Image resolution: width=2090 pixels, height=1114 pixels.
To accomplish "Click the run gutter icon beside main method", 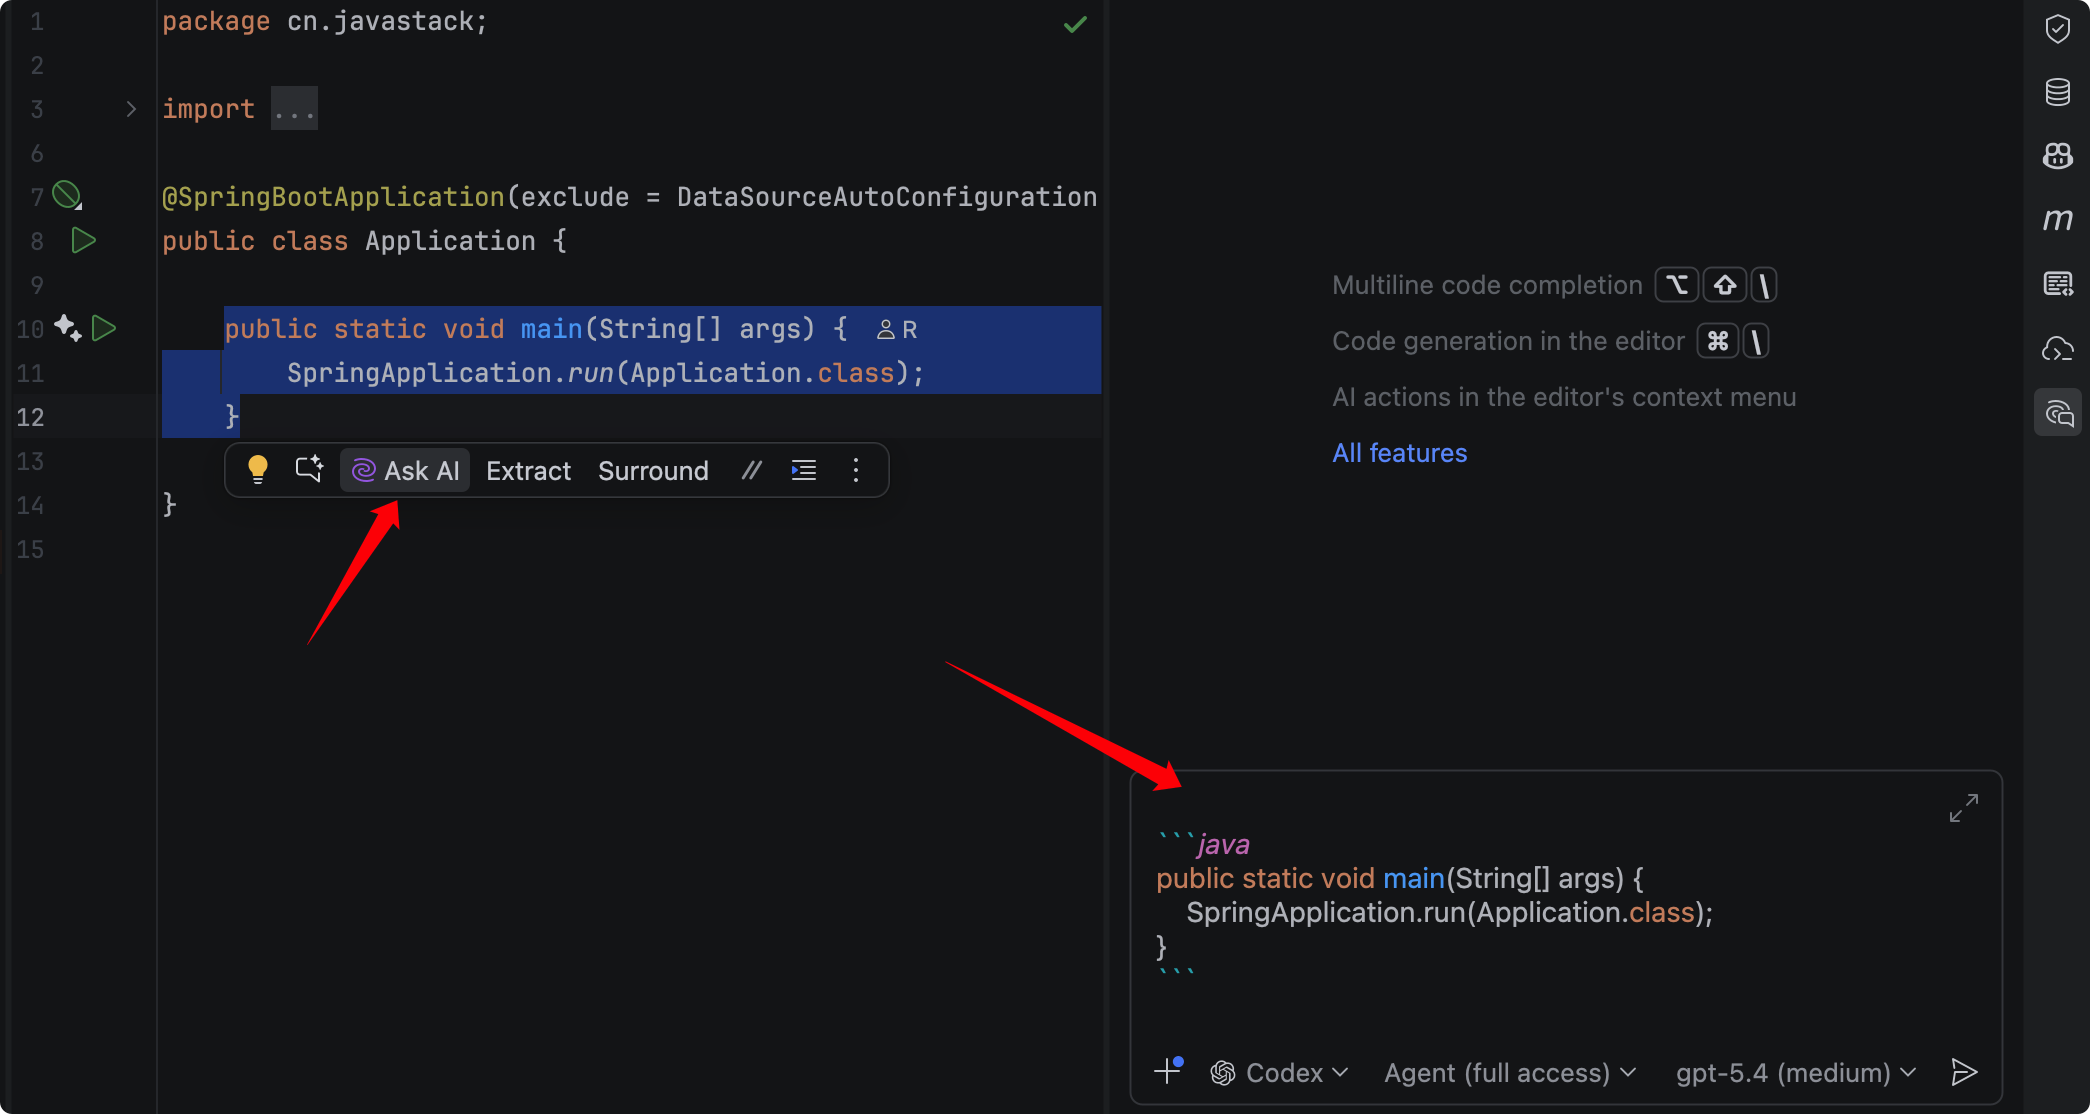I will (x=104, y=328).
